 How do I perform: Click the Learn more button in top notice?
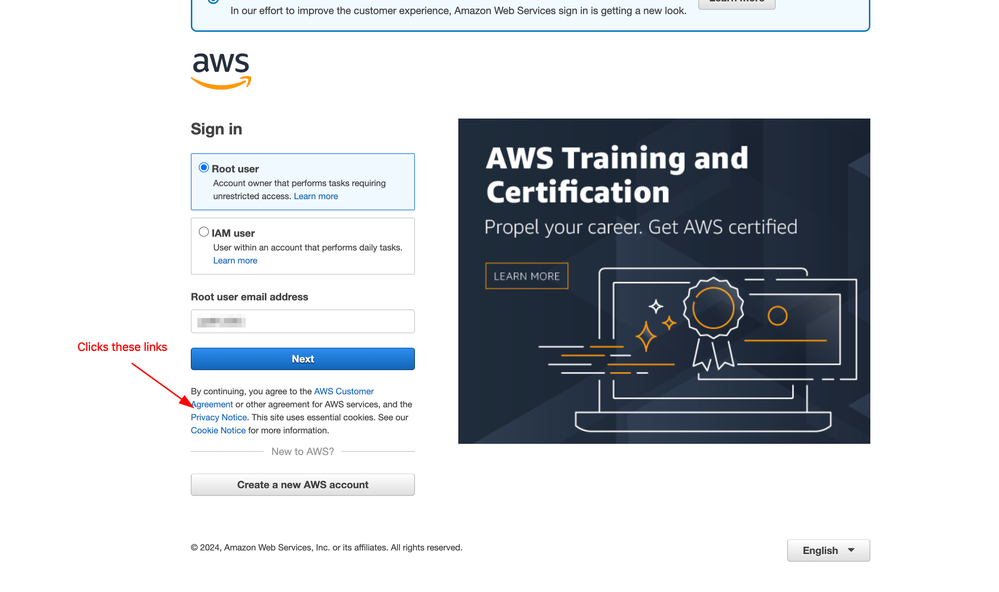point(736,2)
